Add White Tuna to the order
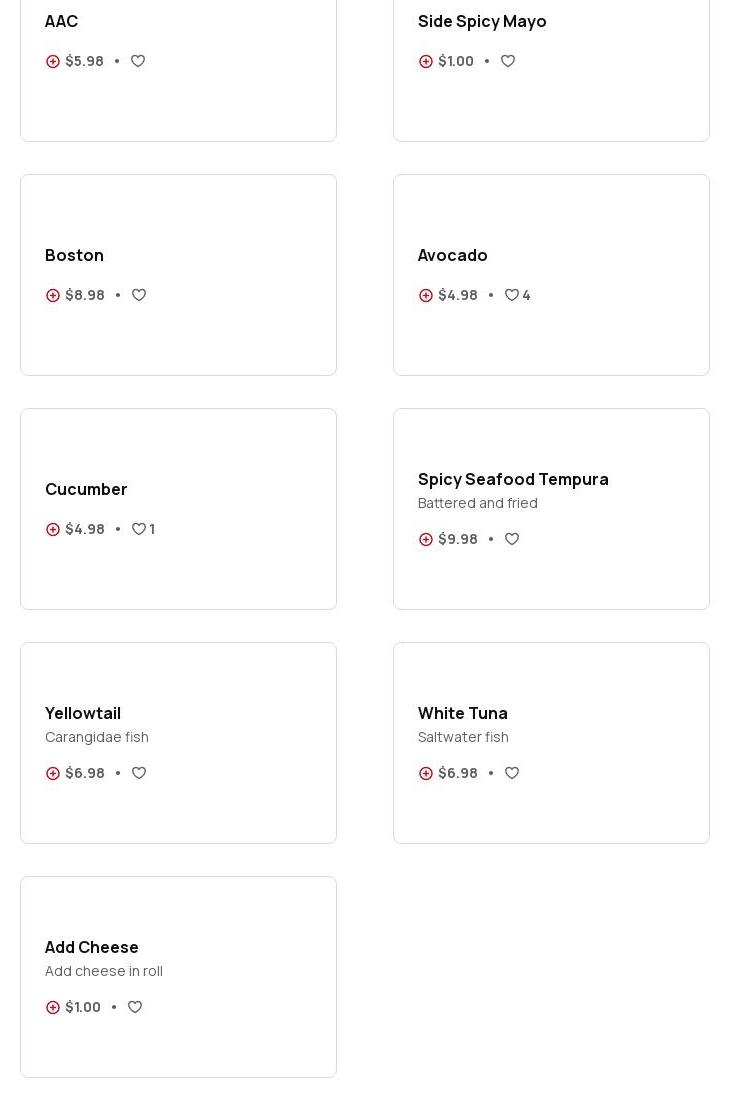This screenshot has width=750, height=1096. point(426,773)
